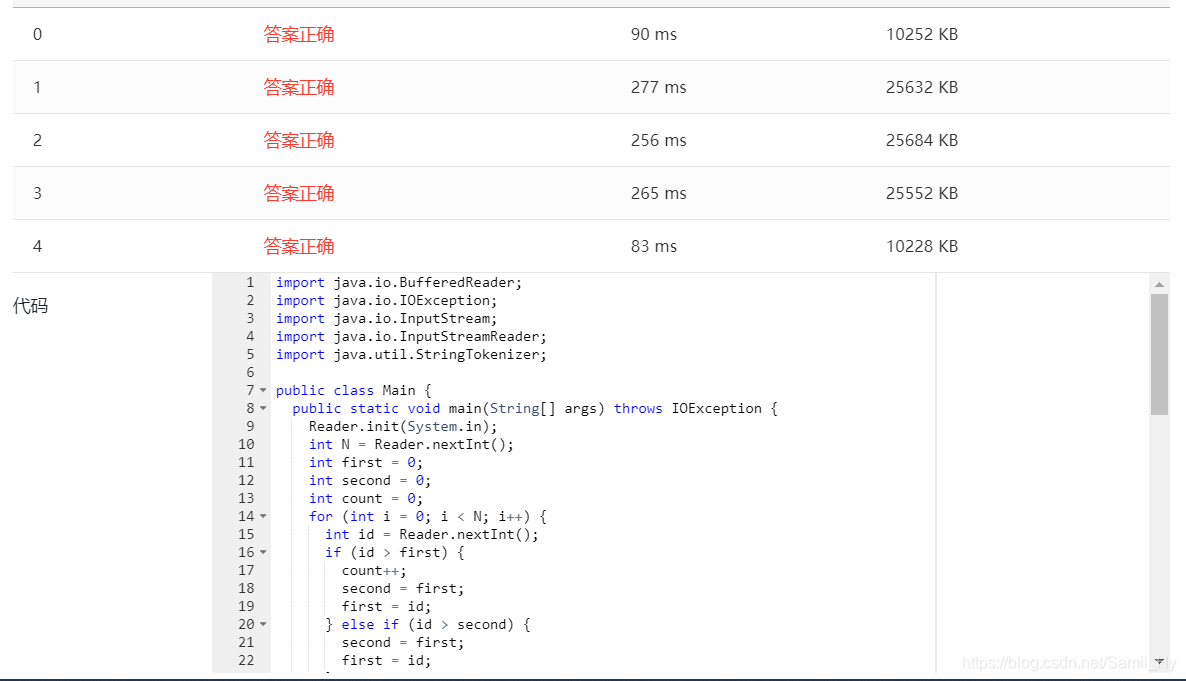This screenshot has height=681, width=1186.
Task: Click the 265 ms runtime value
Action: click(658, 193)
